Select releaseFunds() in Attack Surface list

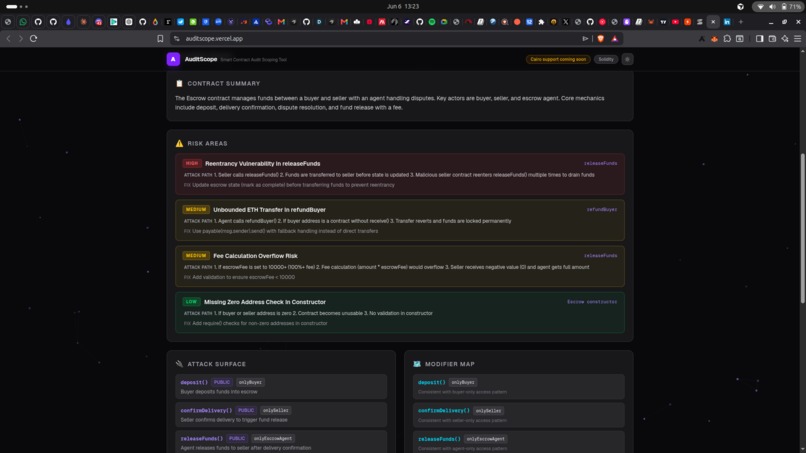pos(202,439)
